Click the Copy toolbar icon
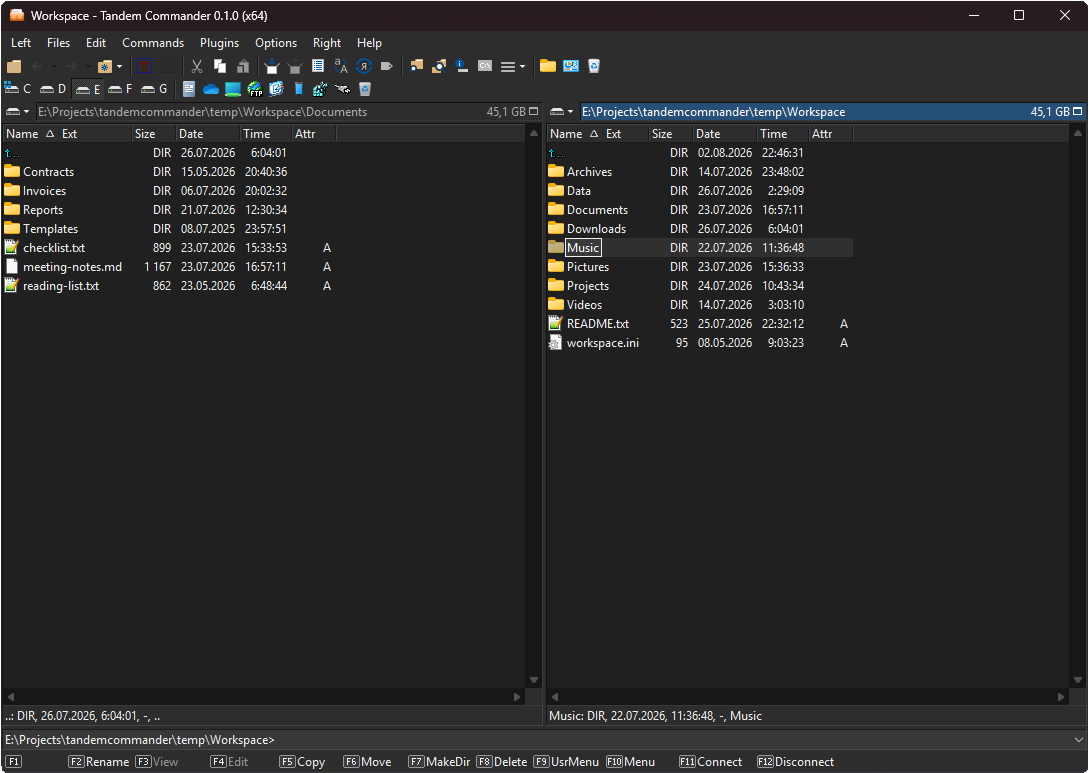This screenshot has height=773, width=1089. [x=220, y=66]
